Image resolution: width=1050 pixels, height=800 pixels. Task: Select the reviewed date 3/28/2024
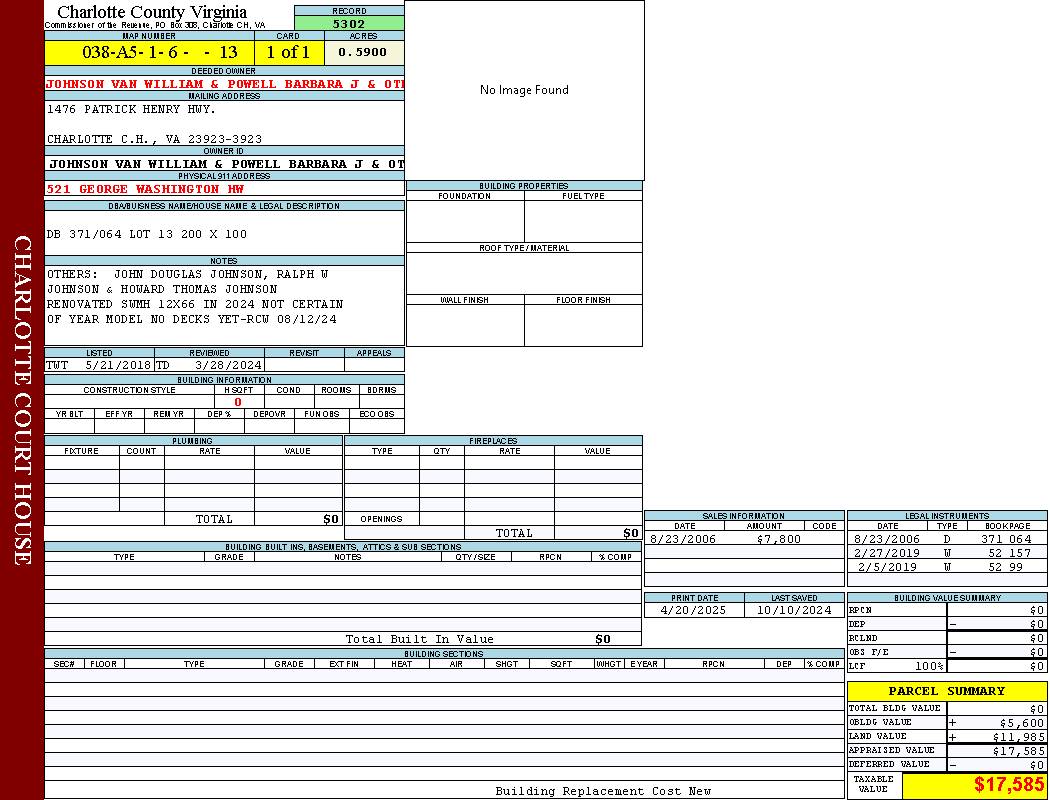(x=228, y=365)
